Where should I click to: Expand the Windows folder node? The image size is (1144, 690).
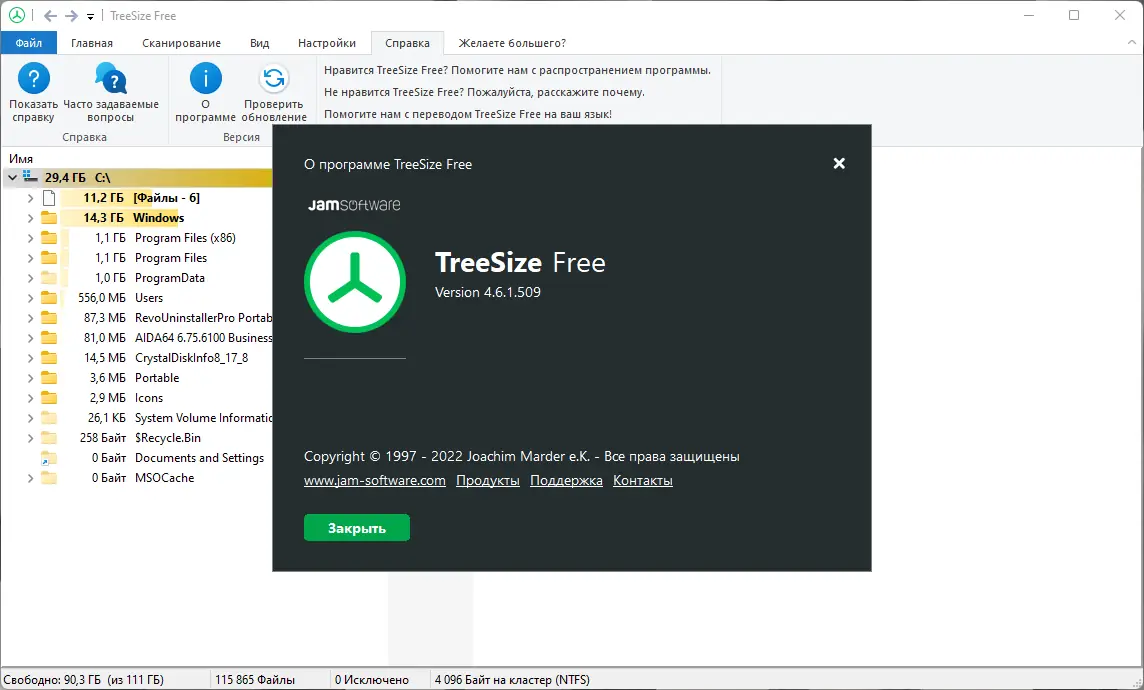point(30,218)
